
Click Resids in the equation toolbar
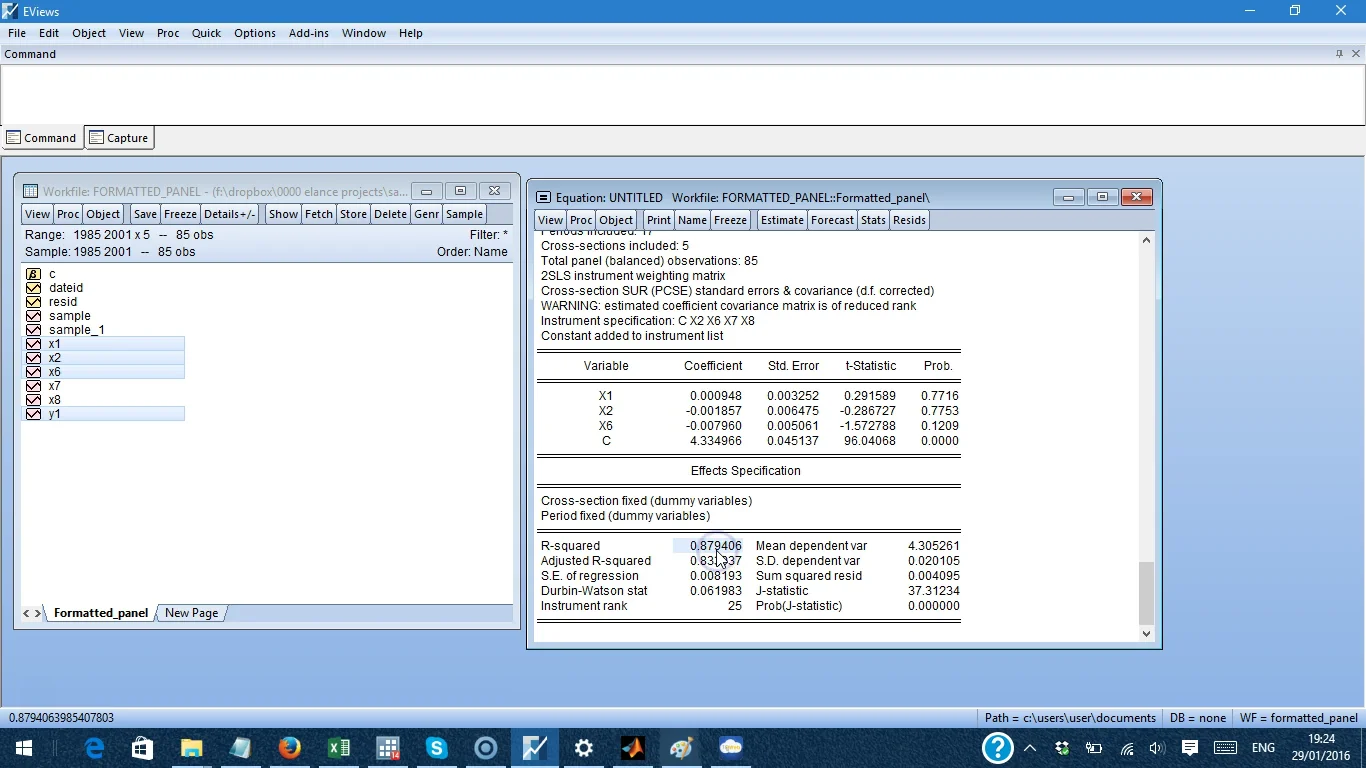[x=909, y=220]
